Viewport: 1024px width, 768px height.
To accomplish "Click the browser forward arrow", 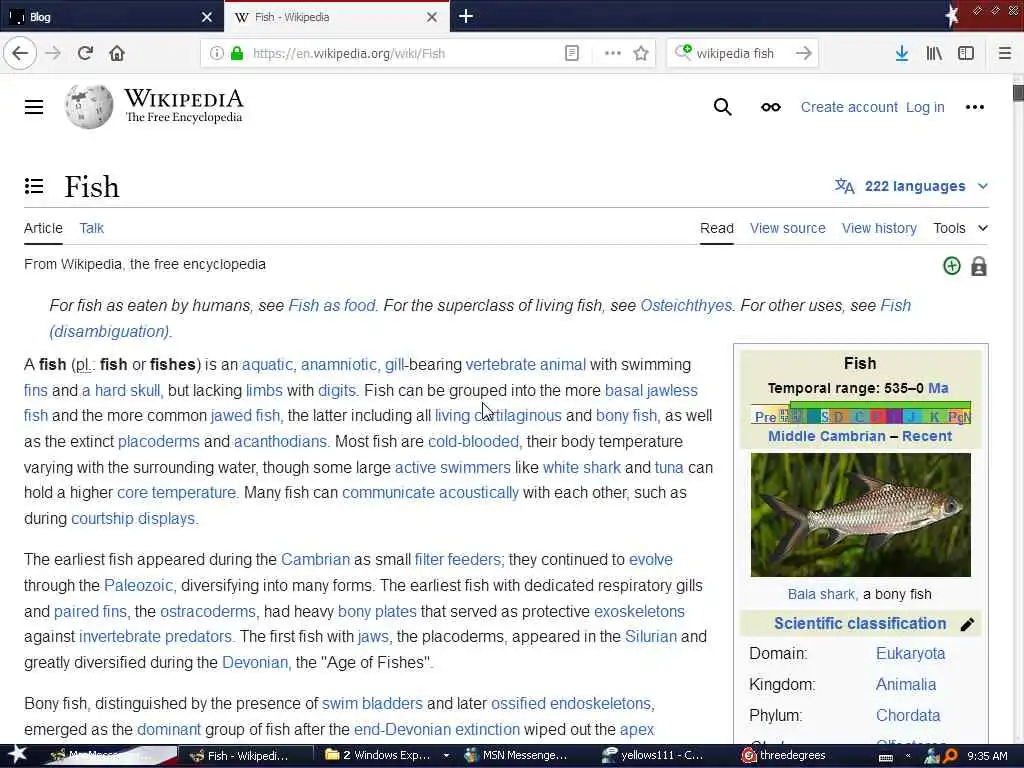I will [53, 53].
